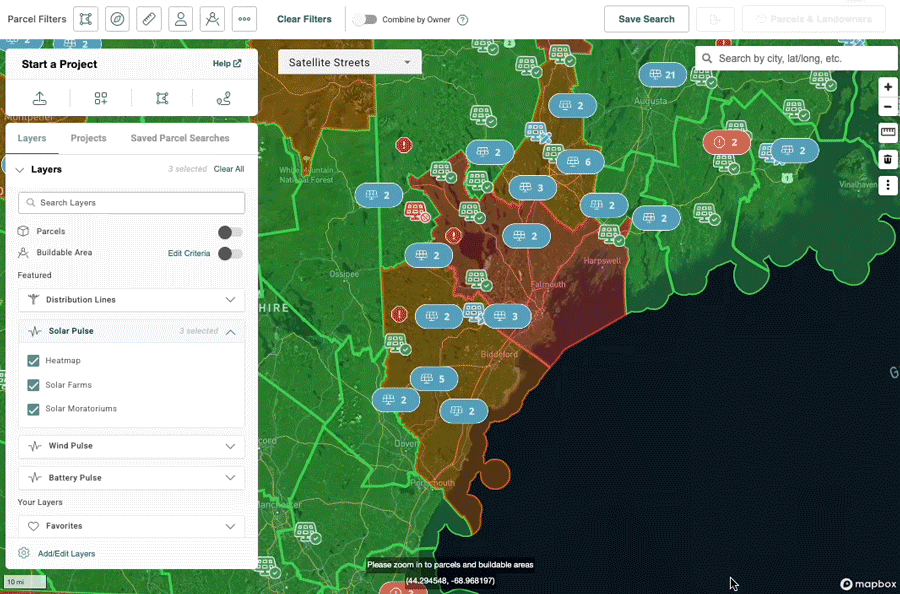The image size is (900, 594).
Task: Click the Edit Criteria link
Action: pos(189,253)
